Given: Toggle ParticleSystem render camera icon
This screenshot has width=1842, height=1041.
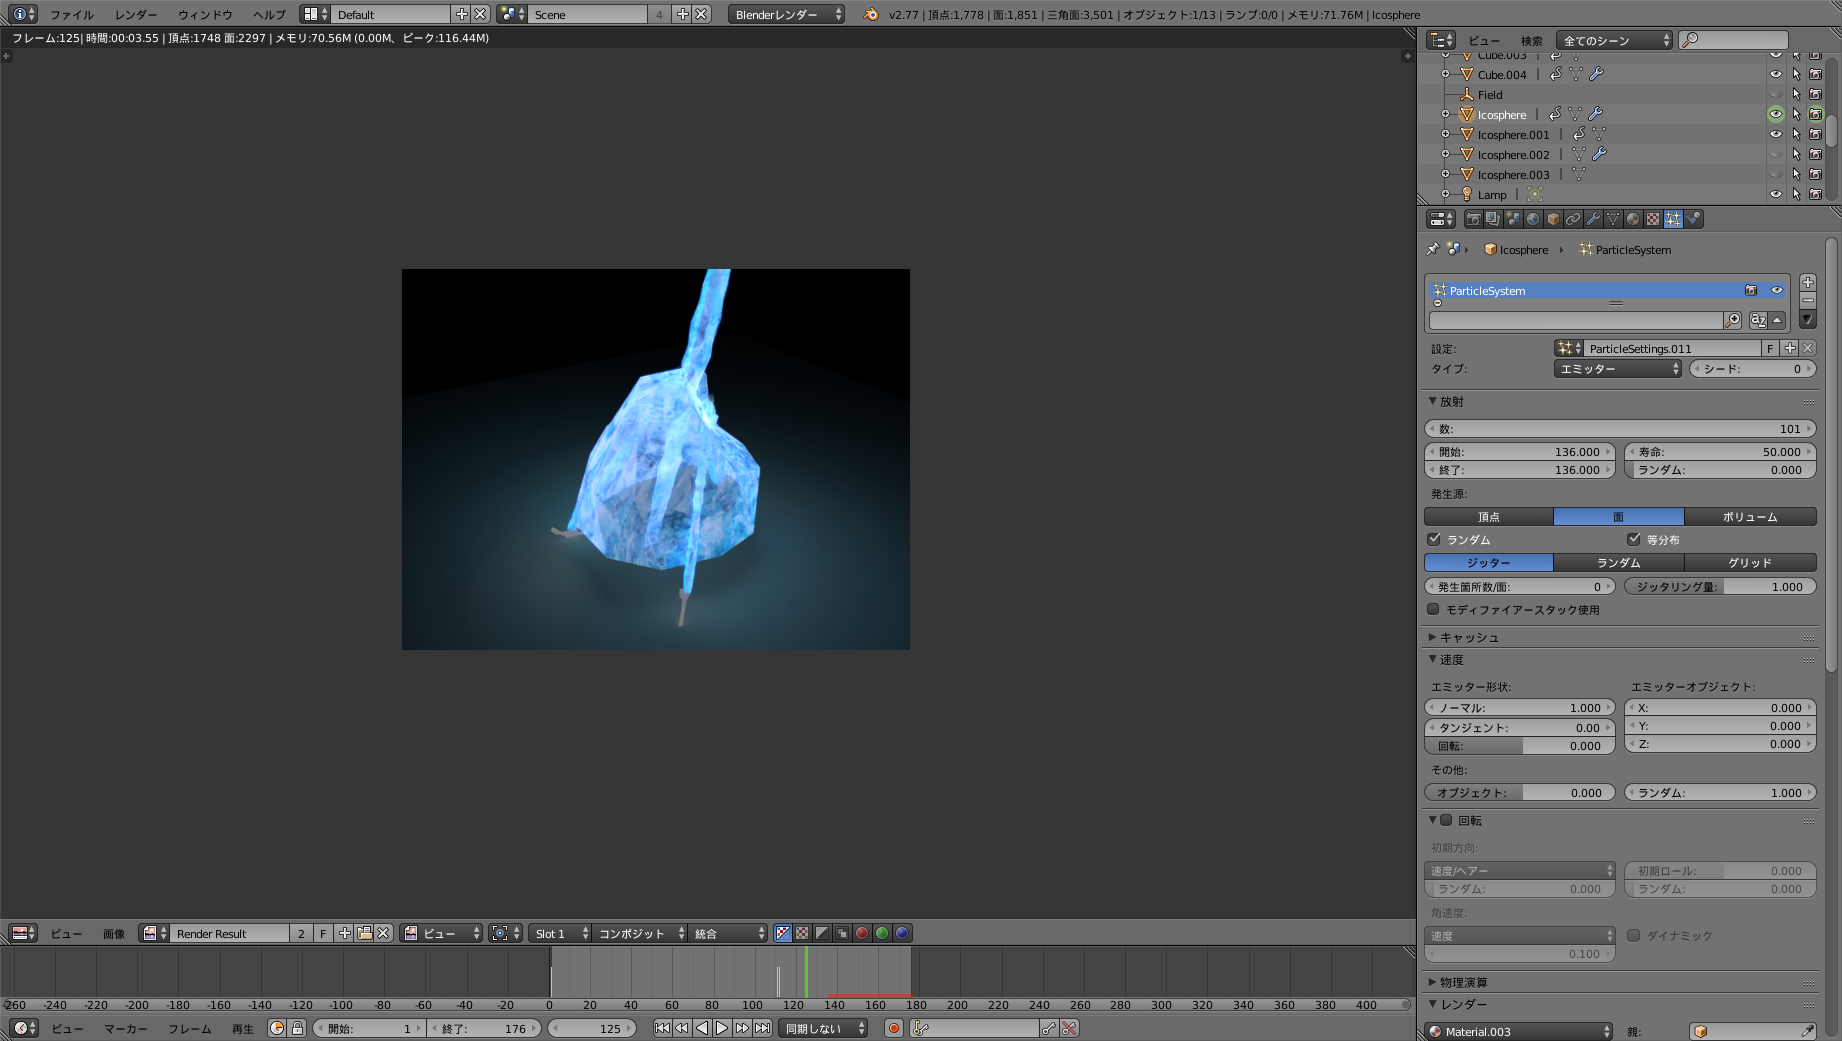Looking at the screenshot, I should pos(1751,290).
